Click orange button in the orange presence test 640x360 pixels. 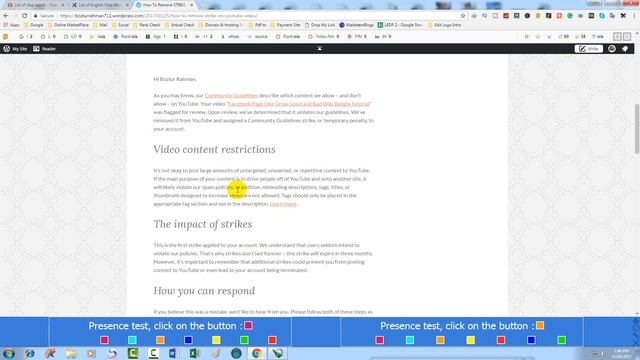(440, 340)
